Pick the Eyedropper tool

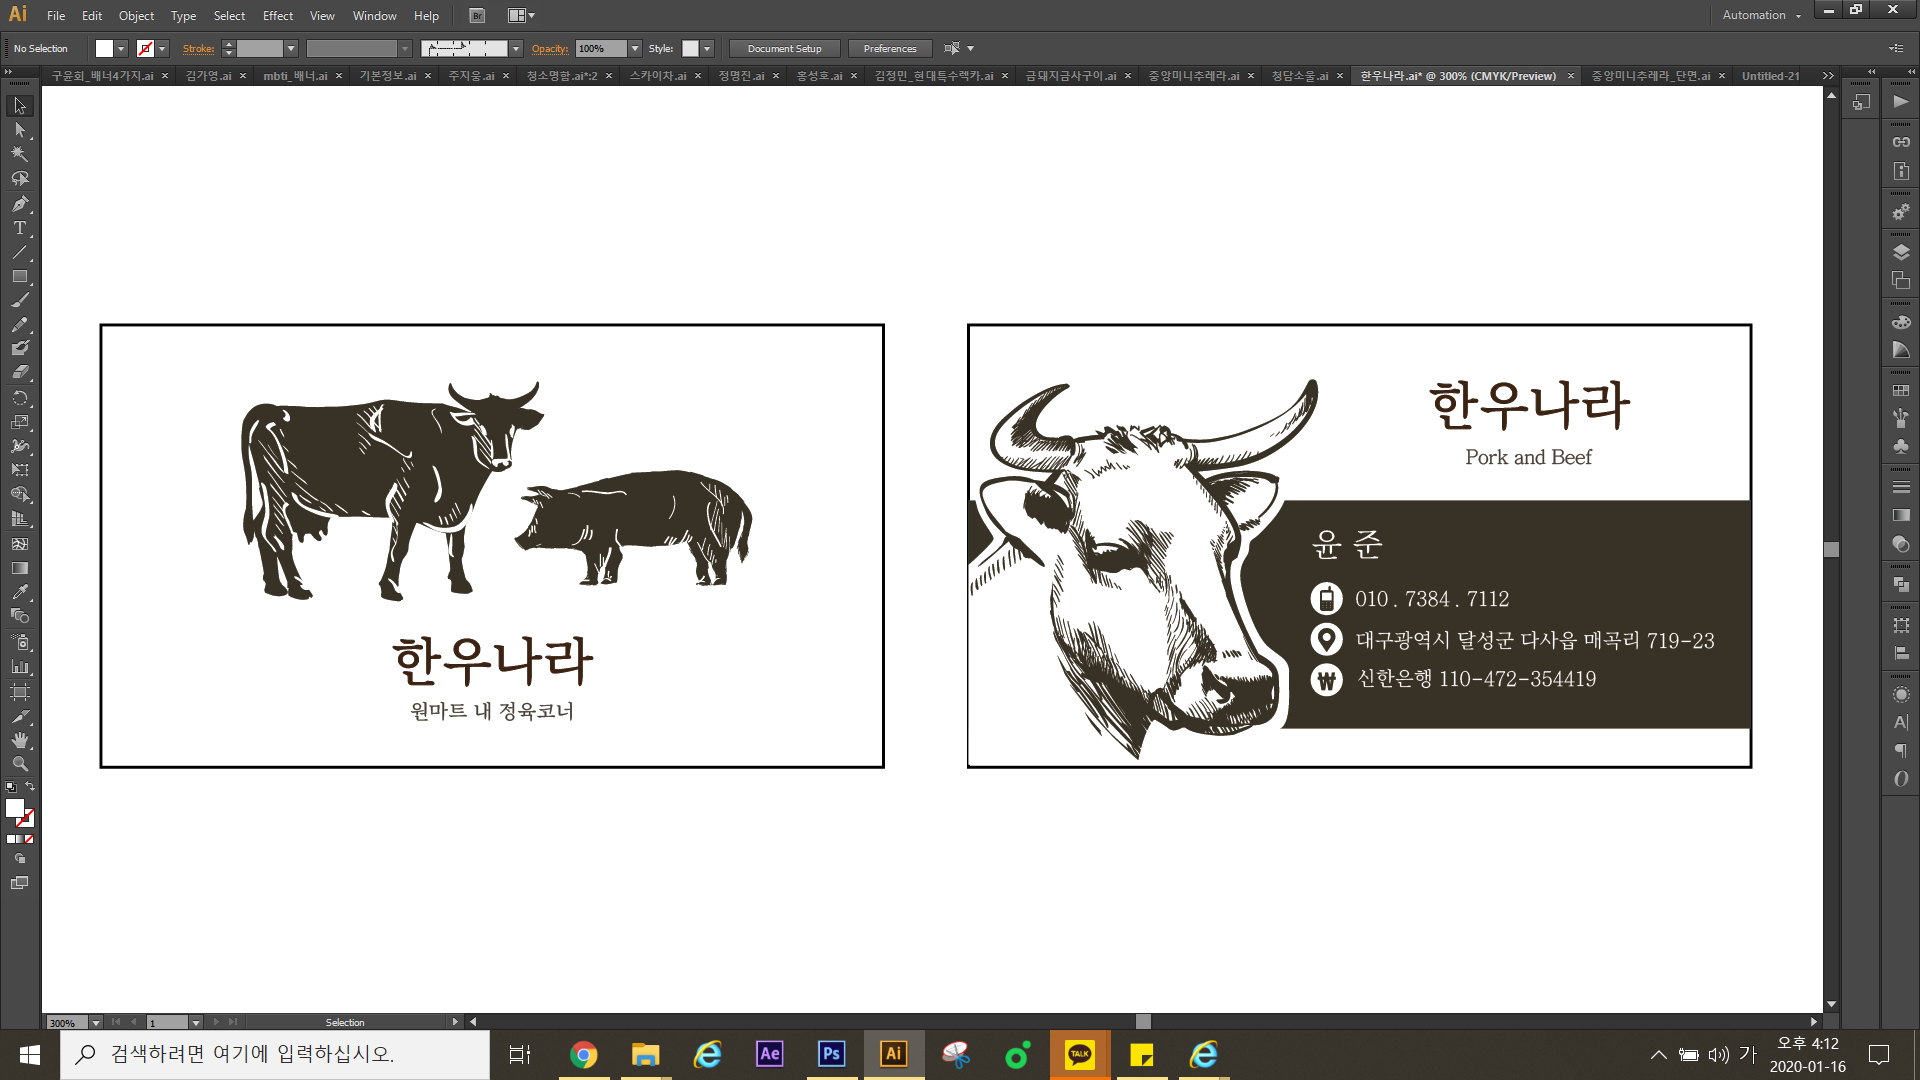(20, 592)
